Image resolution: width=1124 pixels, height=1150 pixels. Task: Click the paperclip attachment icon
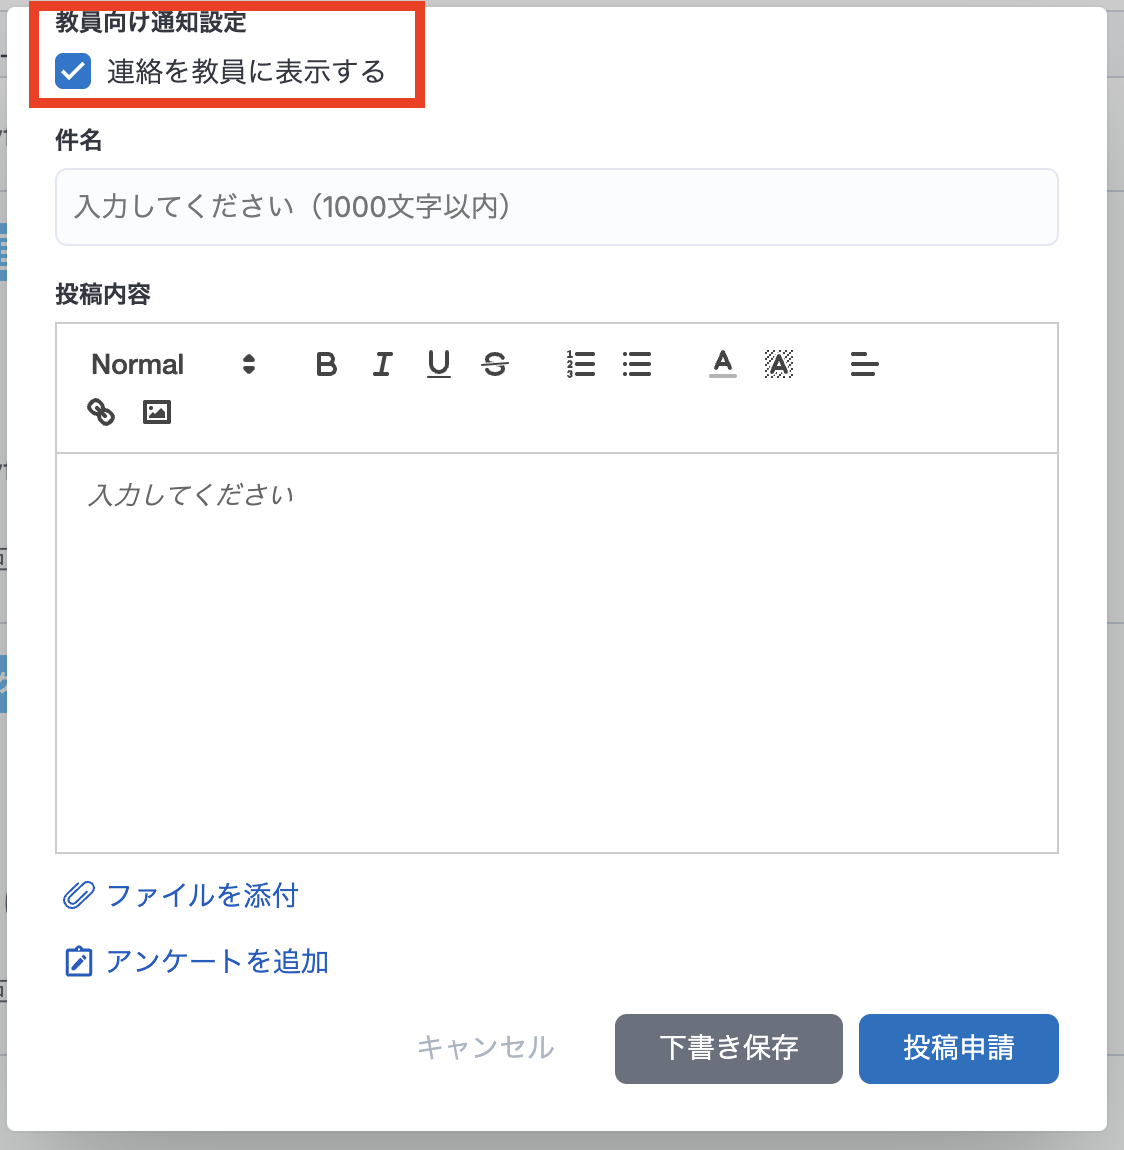pos(78,896)
